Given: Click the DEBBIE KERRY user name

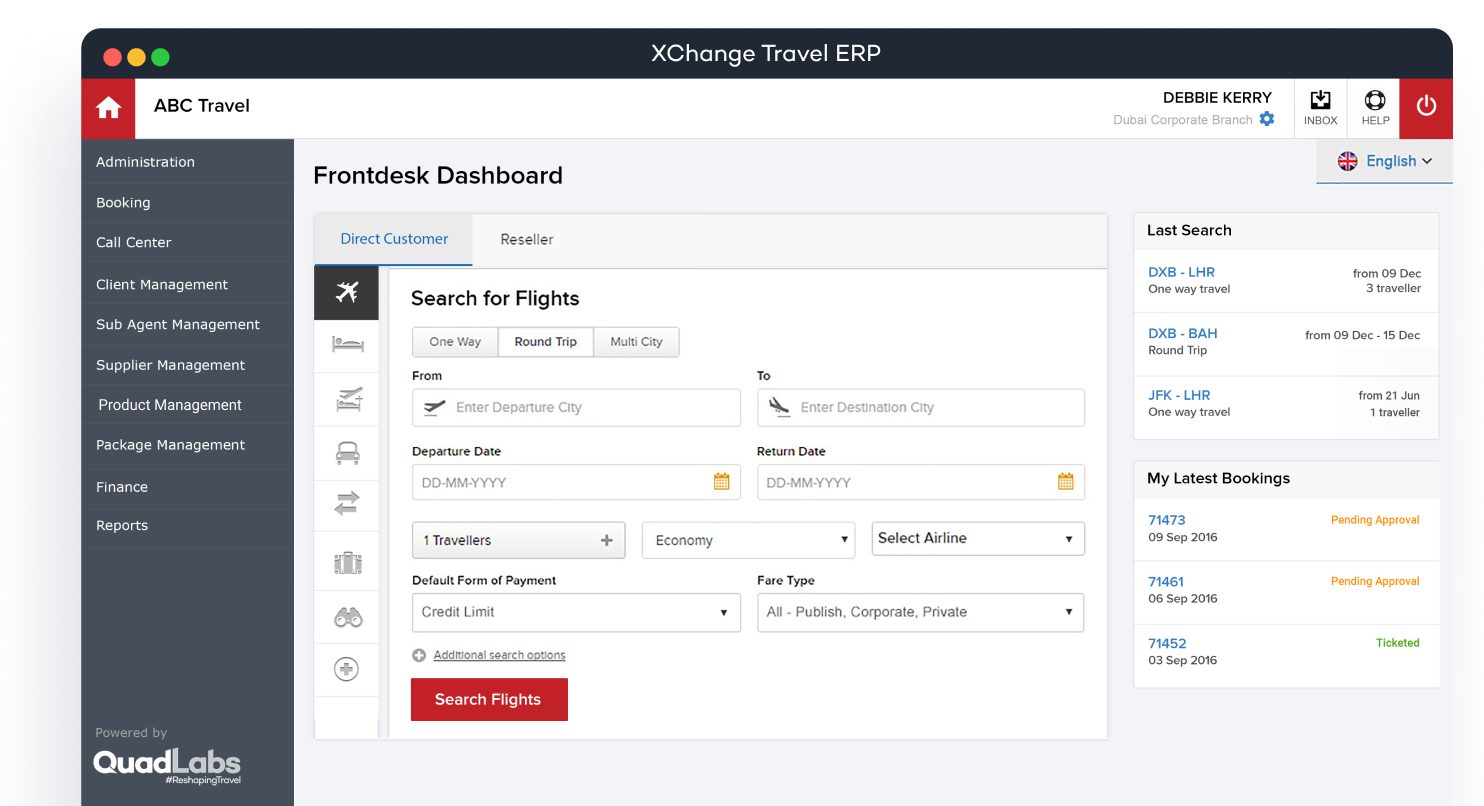Looking at the screenshot, I should 1217,98.
